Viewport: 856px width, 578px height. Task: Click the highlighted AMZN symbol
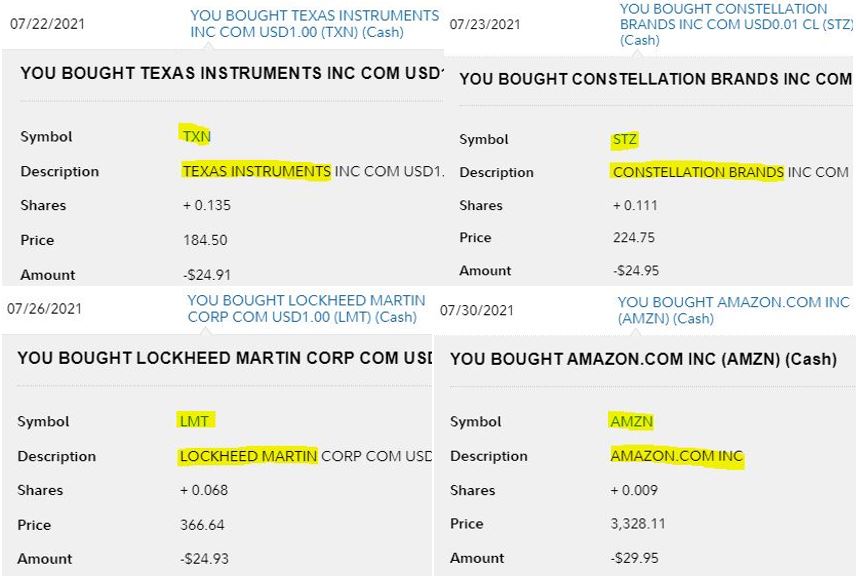[632, 422]
